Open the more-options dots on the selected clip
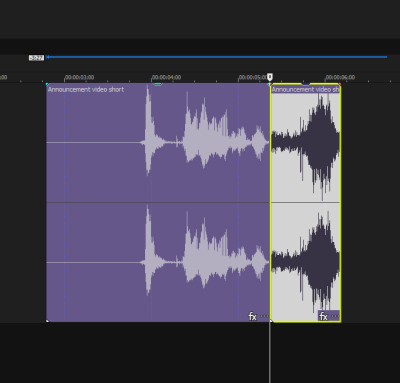Screen dimensions: 400x383 pyautogui.click(x=335, y=316)
